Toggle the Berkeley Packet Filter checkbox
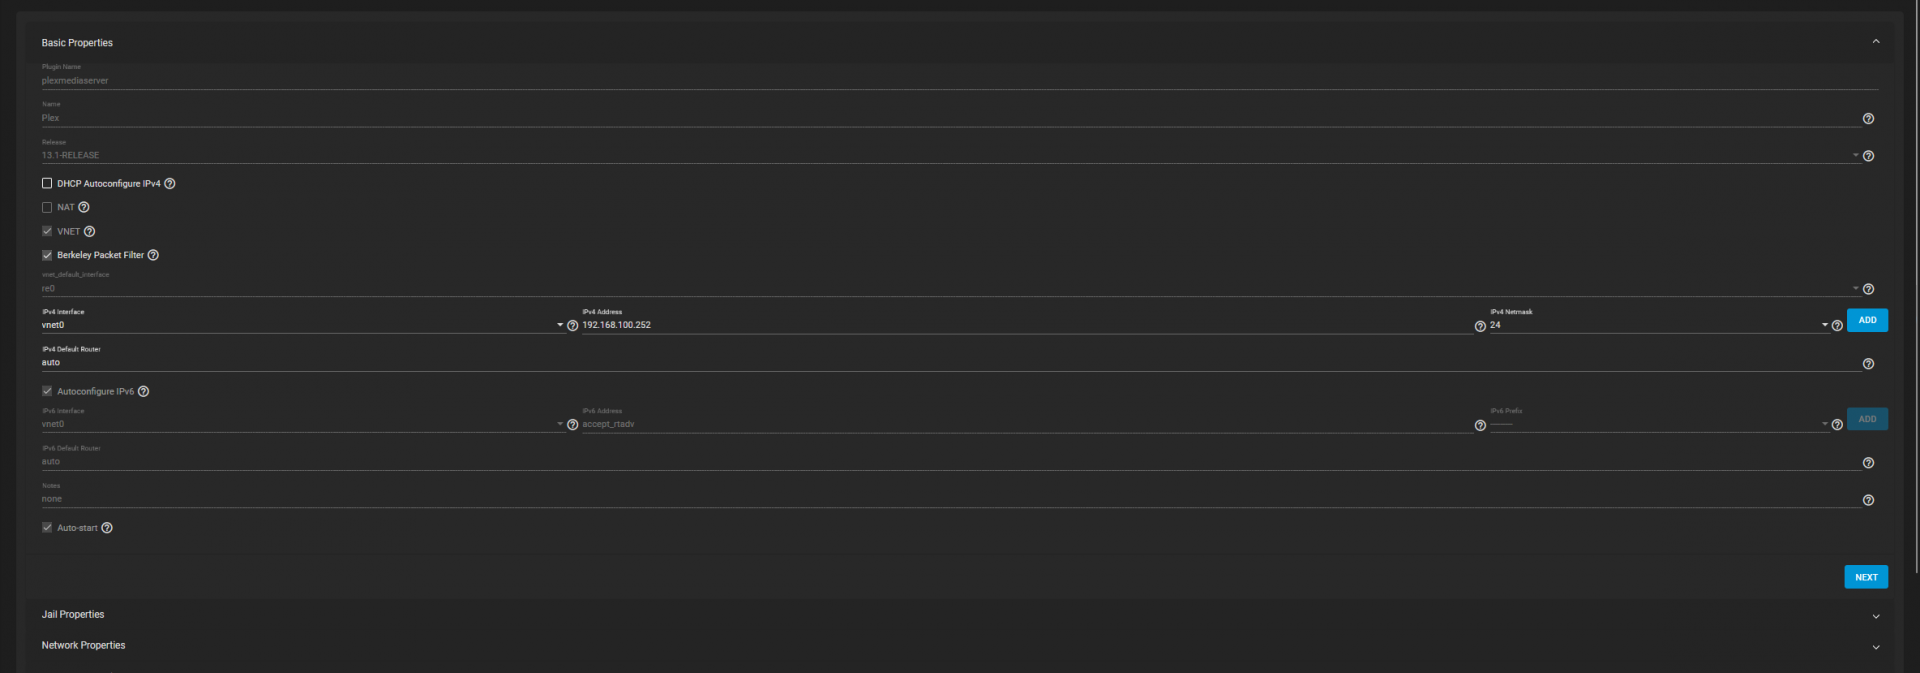The width and height of the screenshot is (1920, 673). coord(47,256)
